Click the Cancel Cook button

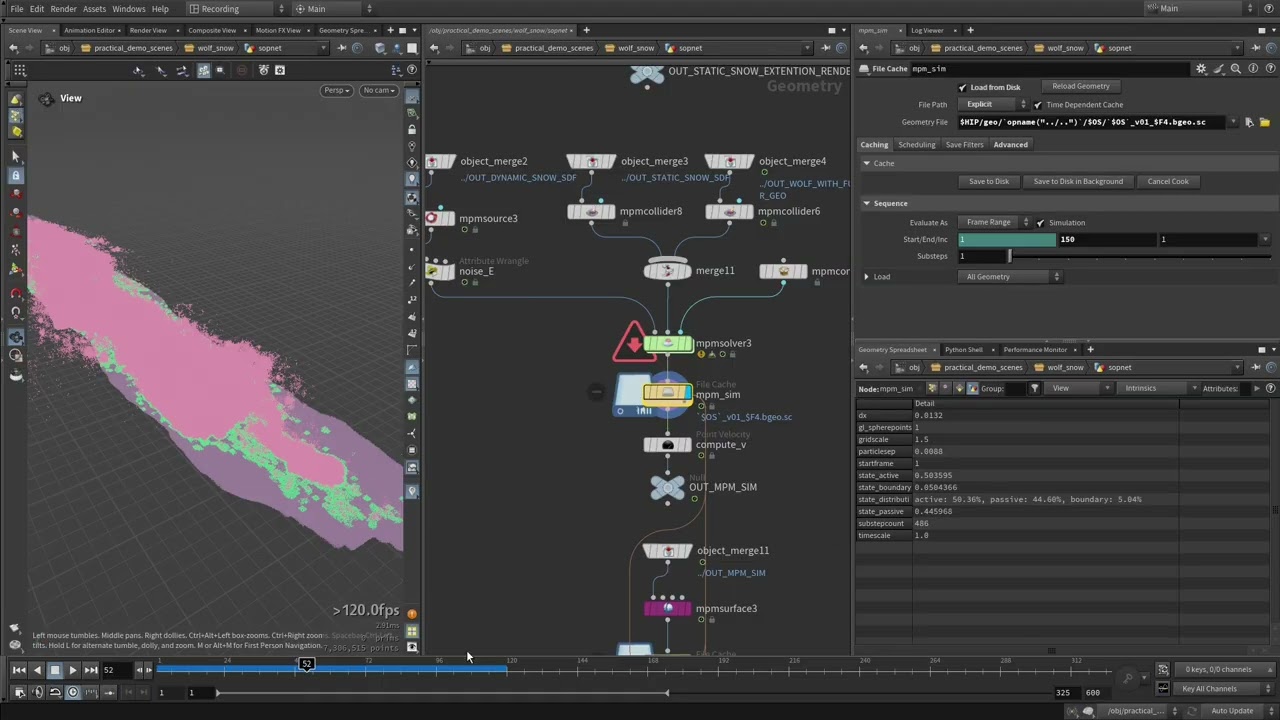point(1168,182)
